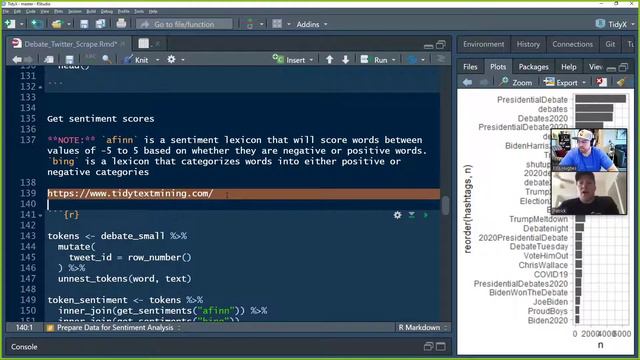Open the Export dropdown in Plots
Viewport: 640px width, 360px height.
[x=565, y=82]
